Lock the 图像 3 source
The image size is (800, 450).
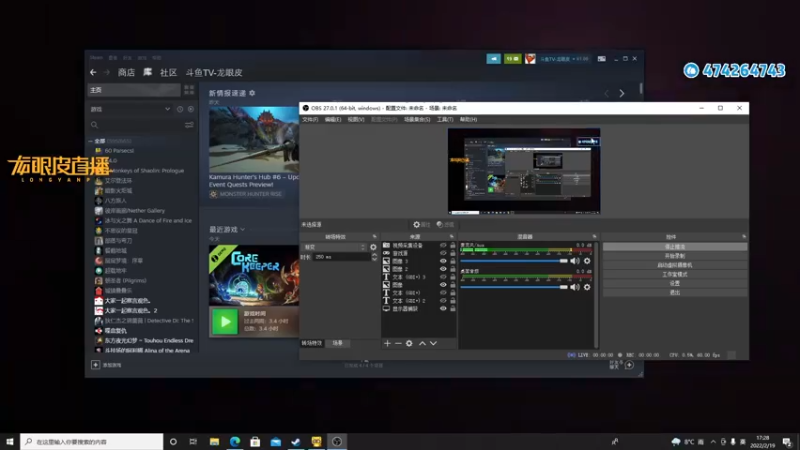tap(453, 261)
